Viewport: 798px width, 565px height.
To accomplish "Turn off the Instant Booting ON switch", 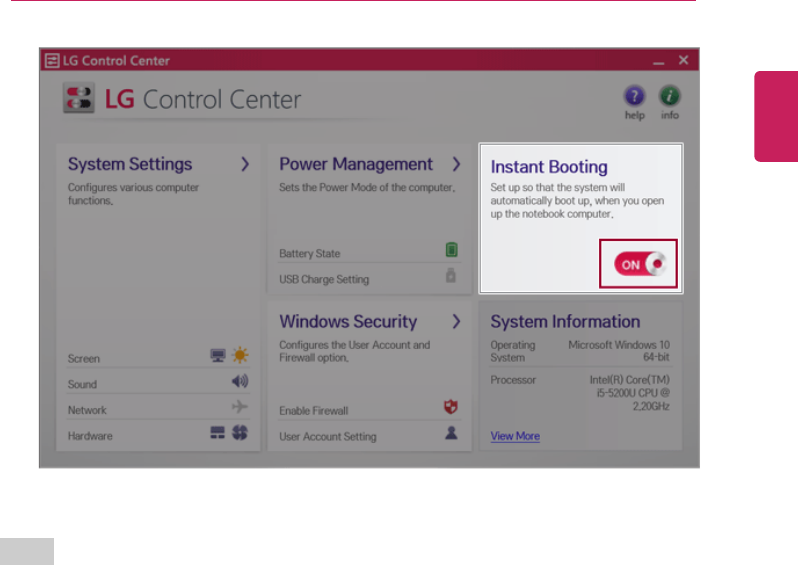I will pos(640,264).
